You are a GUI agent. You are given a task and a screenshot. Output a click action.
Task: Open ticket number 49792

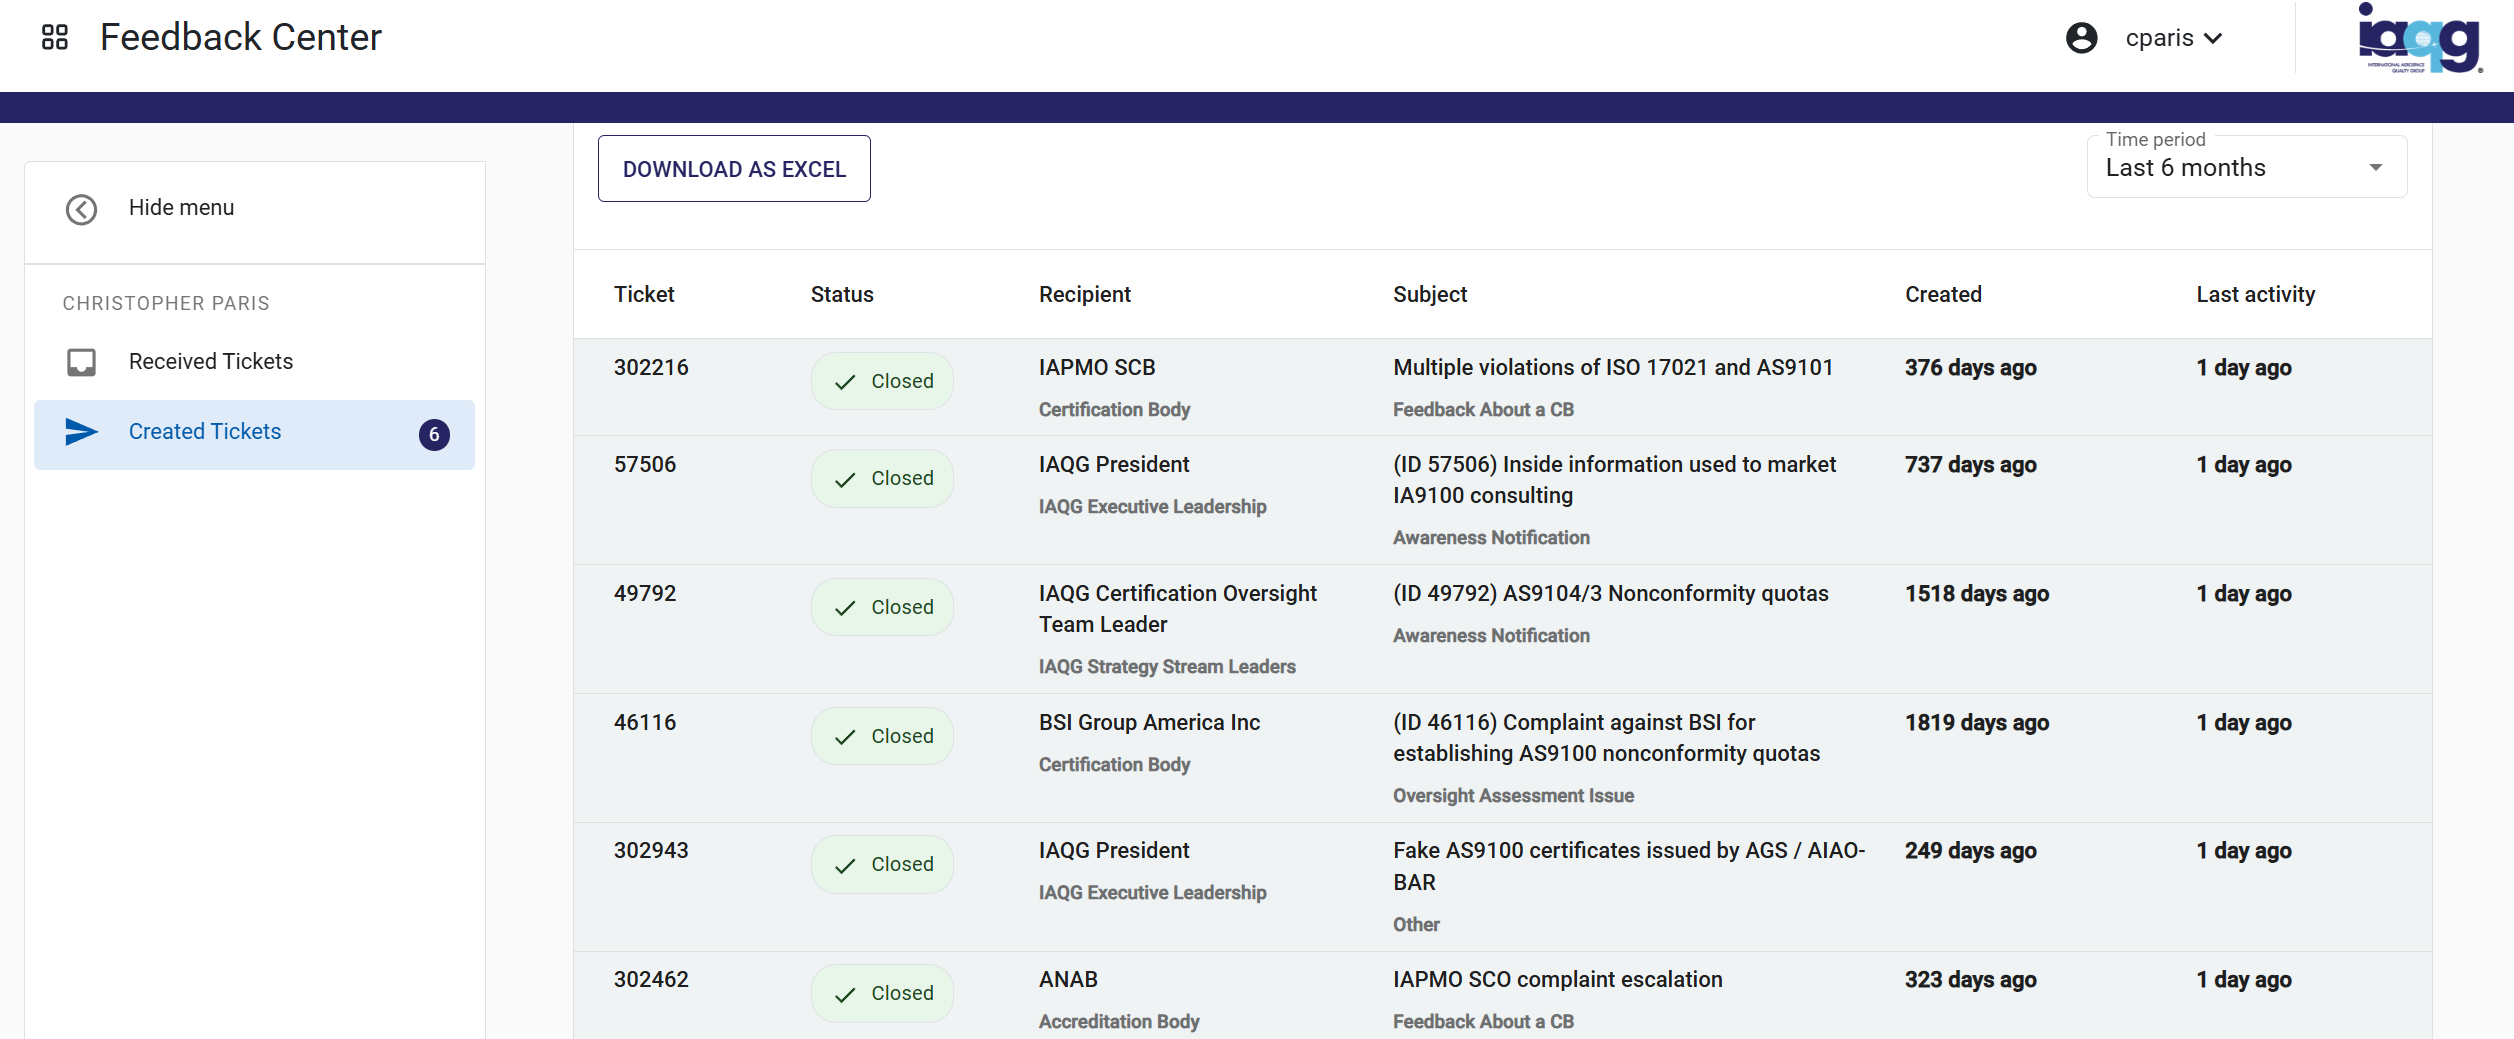(x=645, y=593)
